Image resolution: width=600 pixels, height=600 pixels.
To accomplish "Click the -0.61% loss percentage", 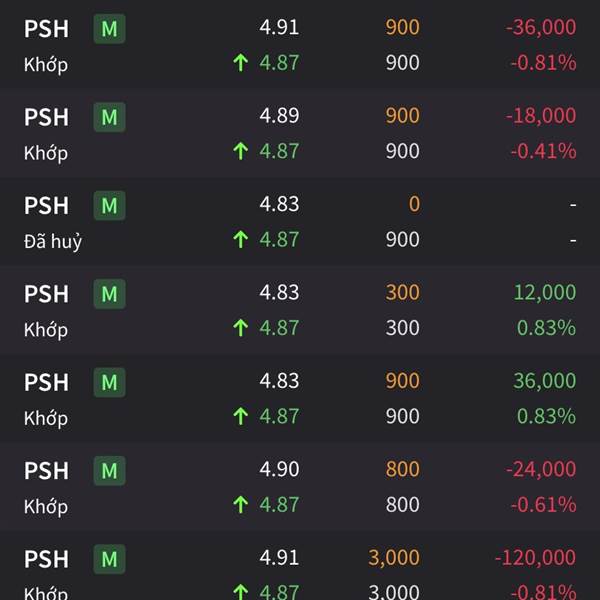I will pos(543,505).
